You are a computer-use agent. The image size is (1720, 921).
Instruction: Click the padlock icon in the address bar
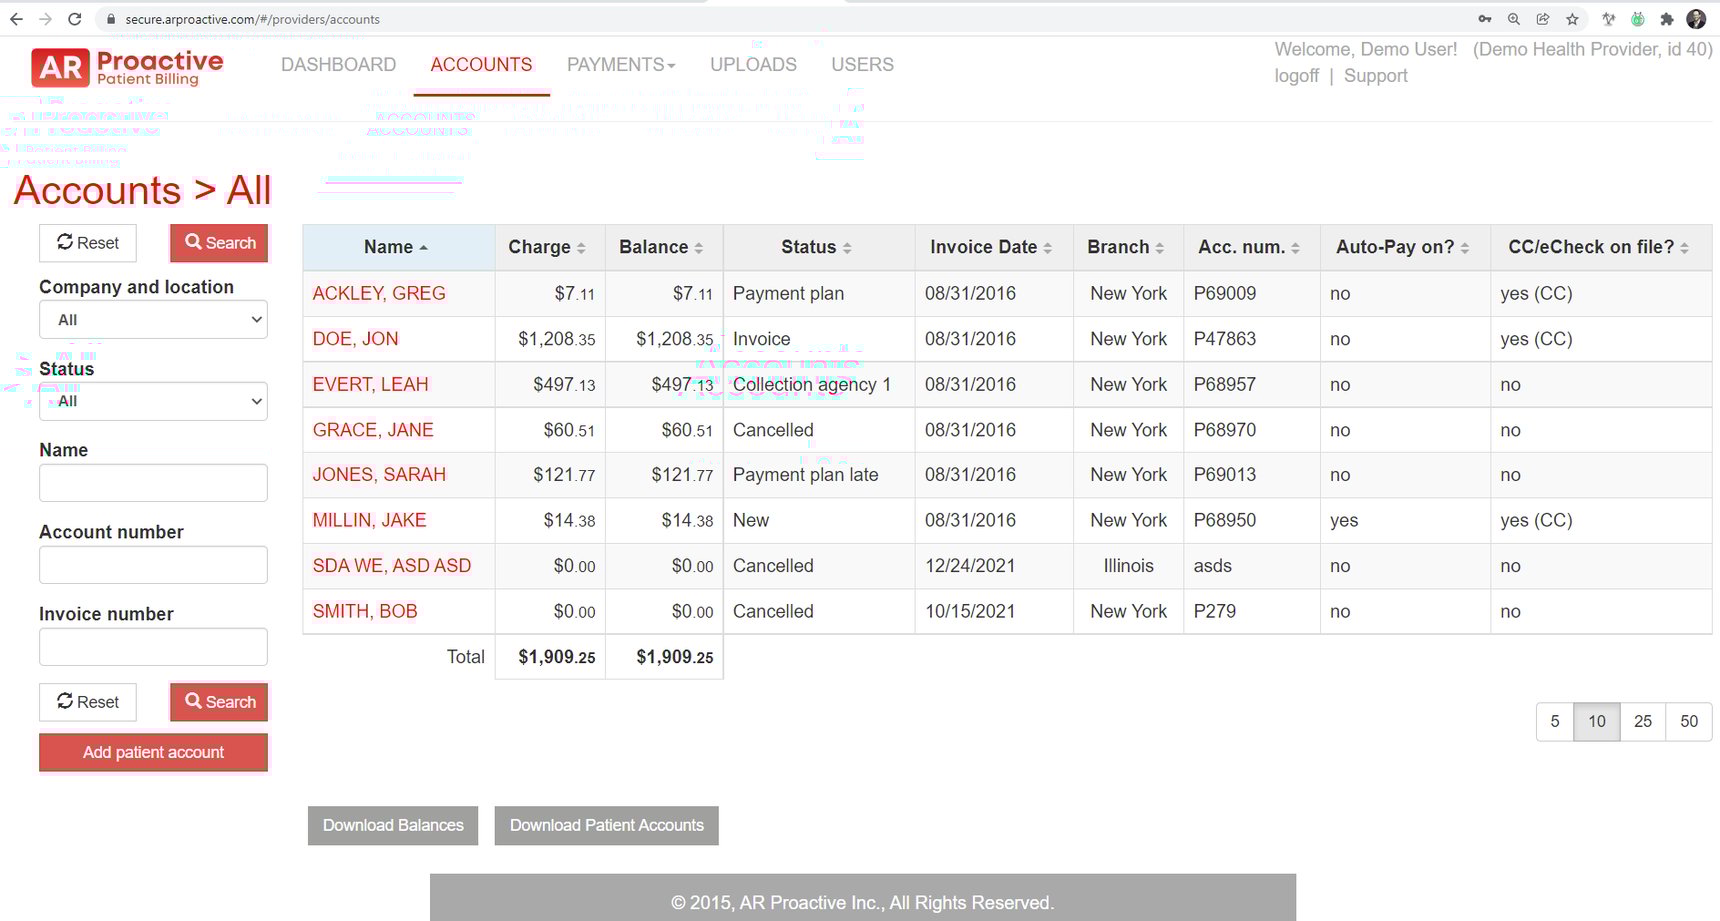tap(110, 18)
